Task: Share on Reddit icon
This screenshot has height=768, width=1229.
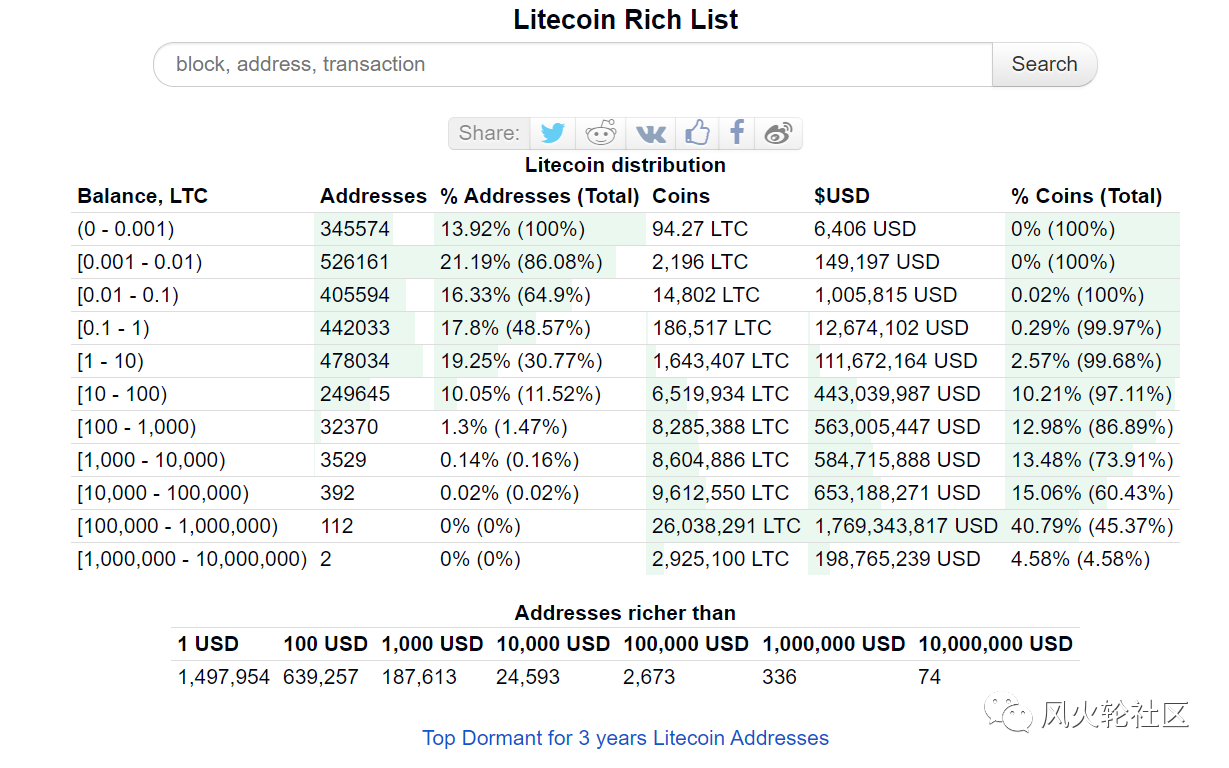Action: [601, 133]
